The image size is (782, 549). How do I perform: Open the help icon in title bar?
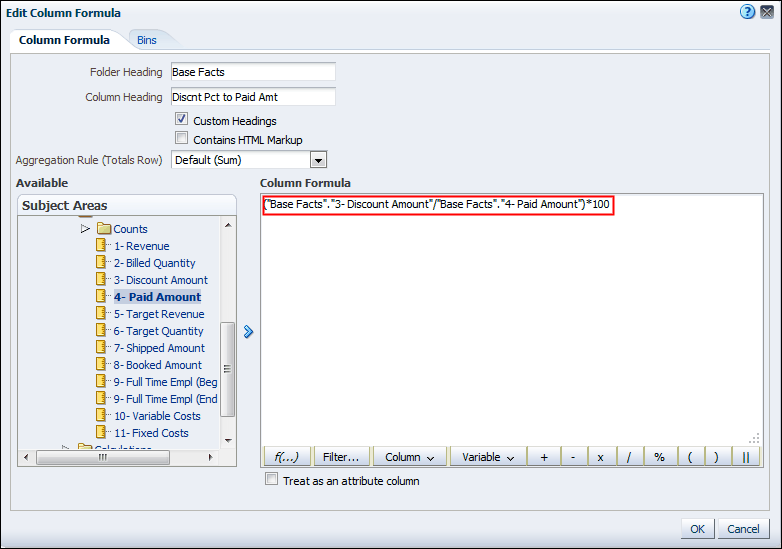(x=747, y=11)
